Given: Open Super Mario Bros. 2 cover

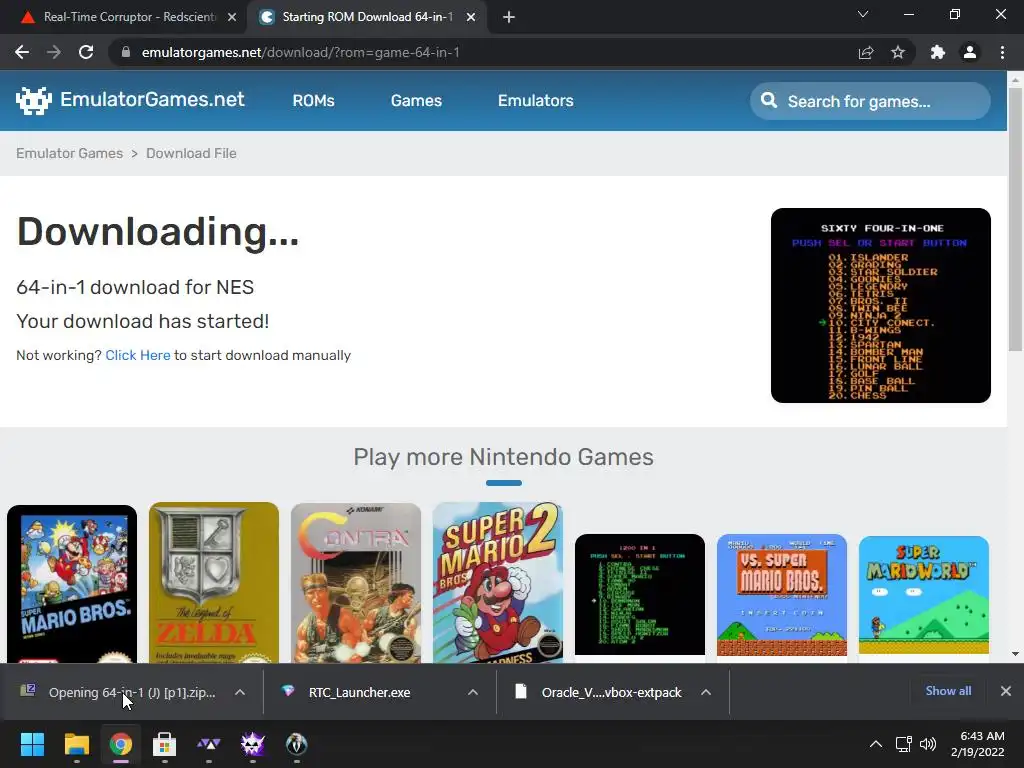Looking at the screenshot, I should coord(498,583).
